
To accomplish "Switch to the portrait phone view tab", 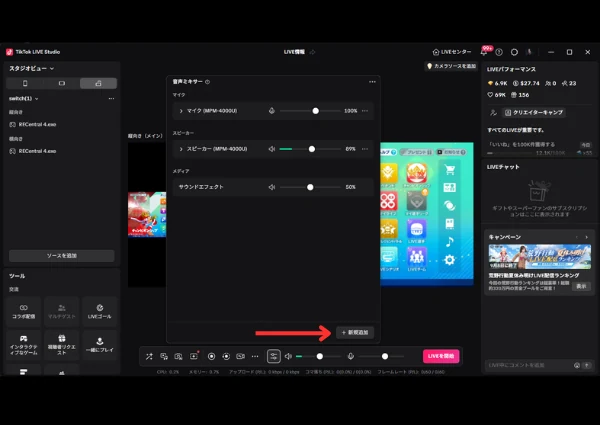I will click(25, 83).
